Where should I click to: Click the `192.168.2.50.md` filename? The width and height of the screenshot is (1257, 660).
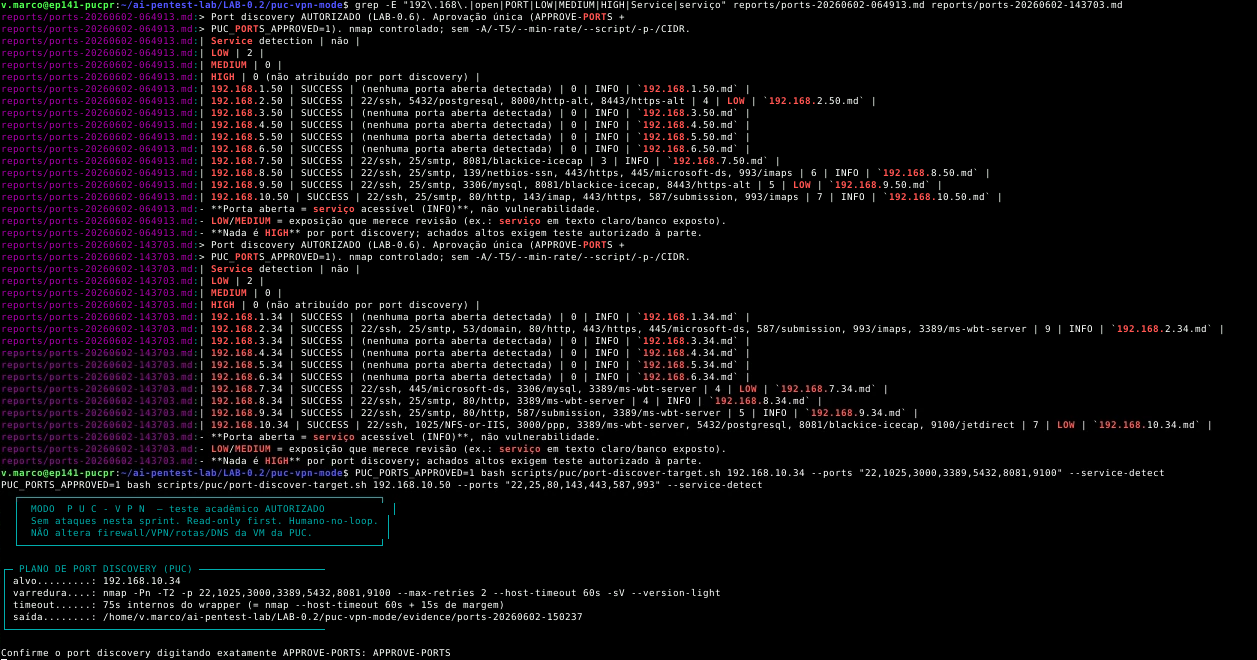(815, 101)
